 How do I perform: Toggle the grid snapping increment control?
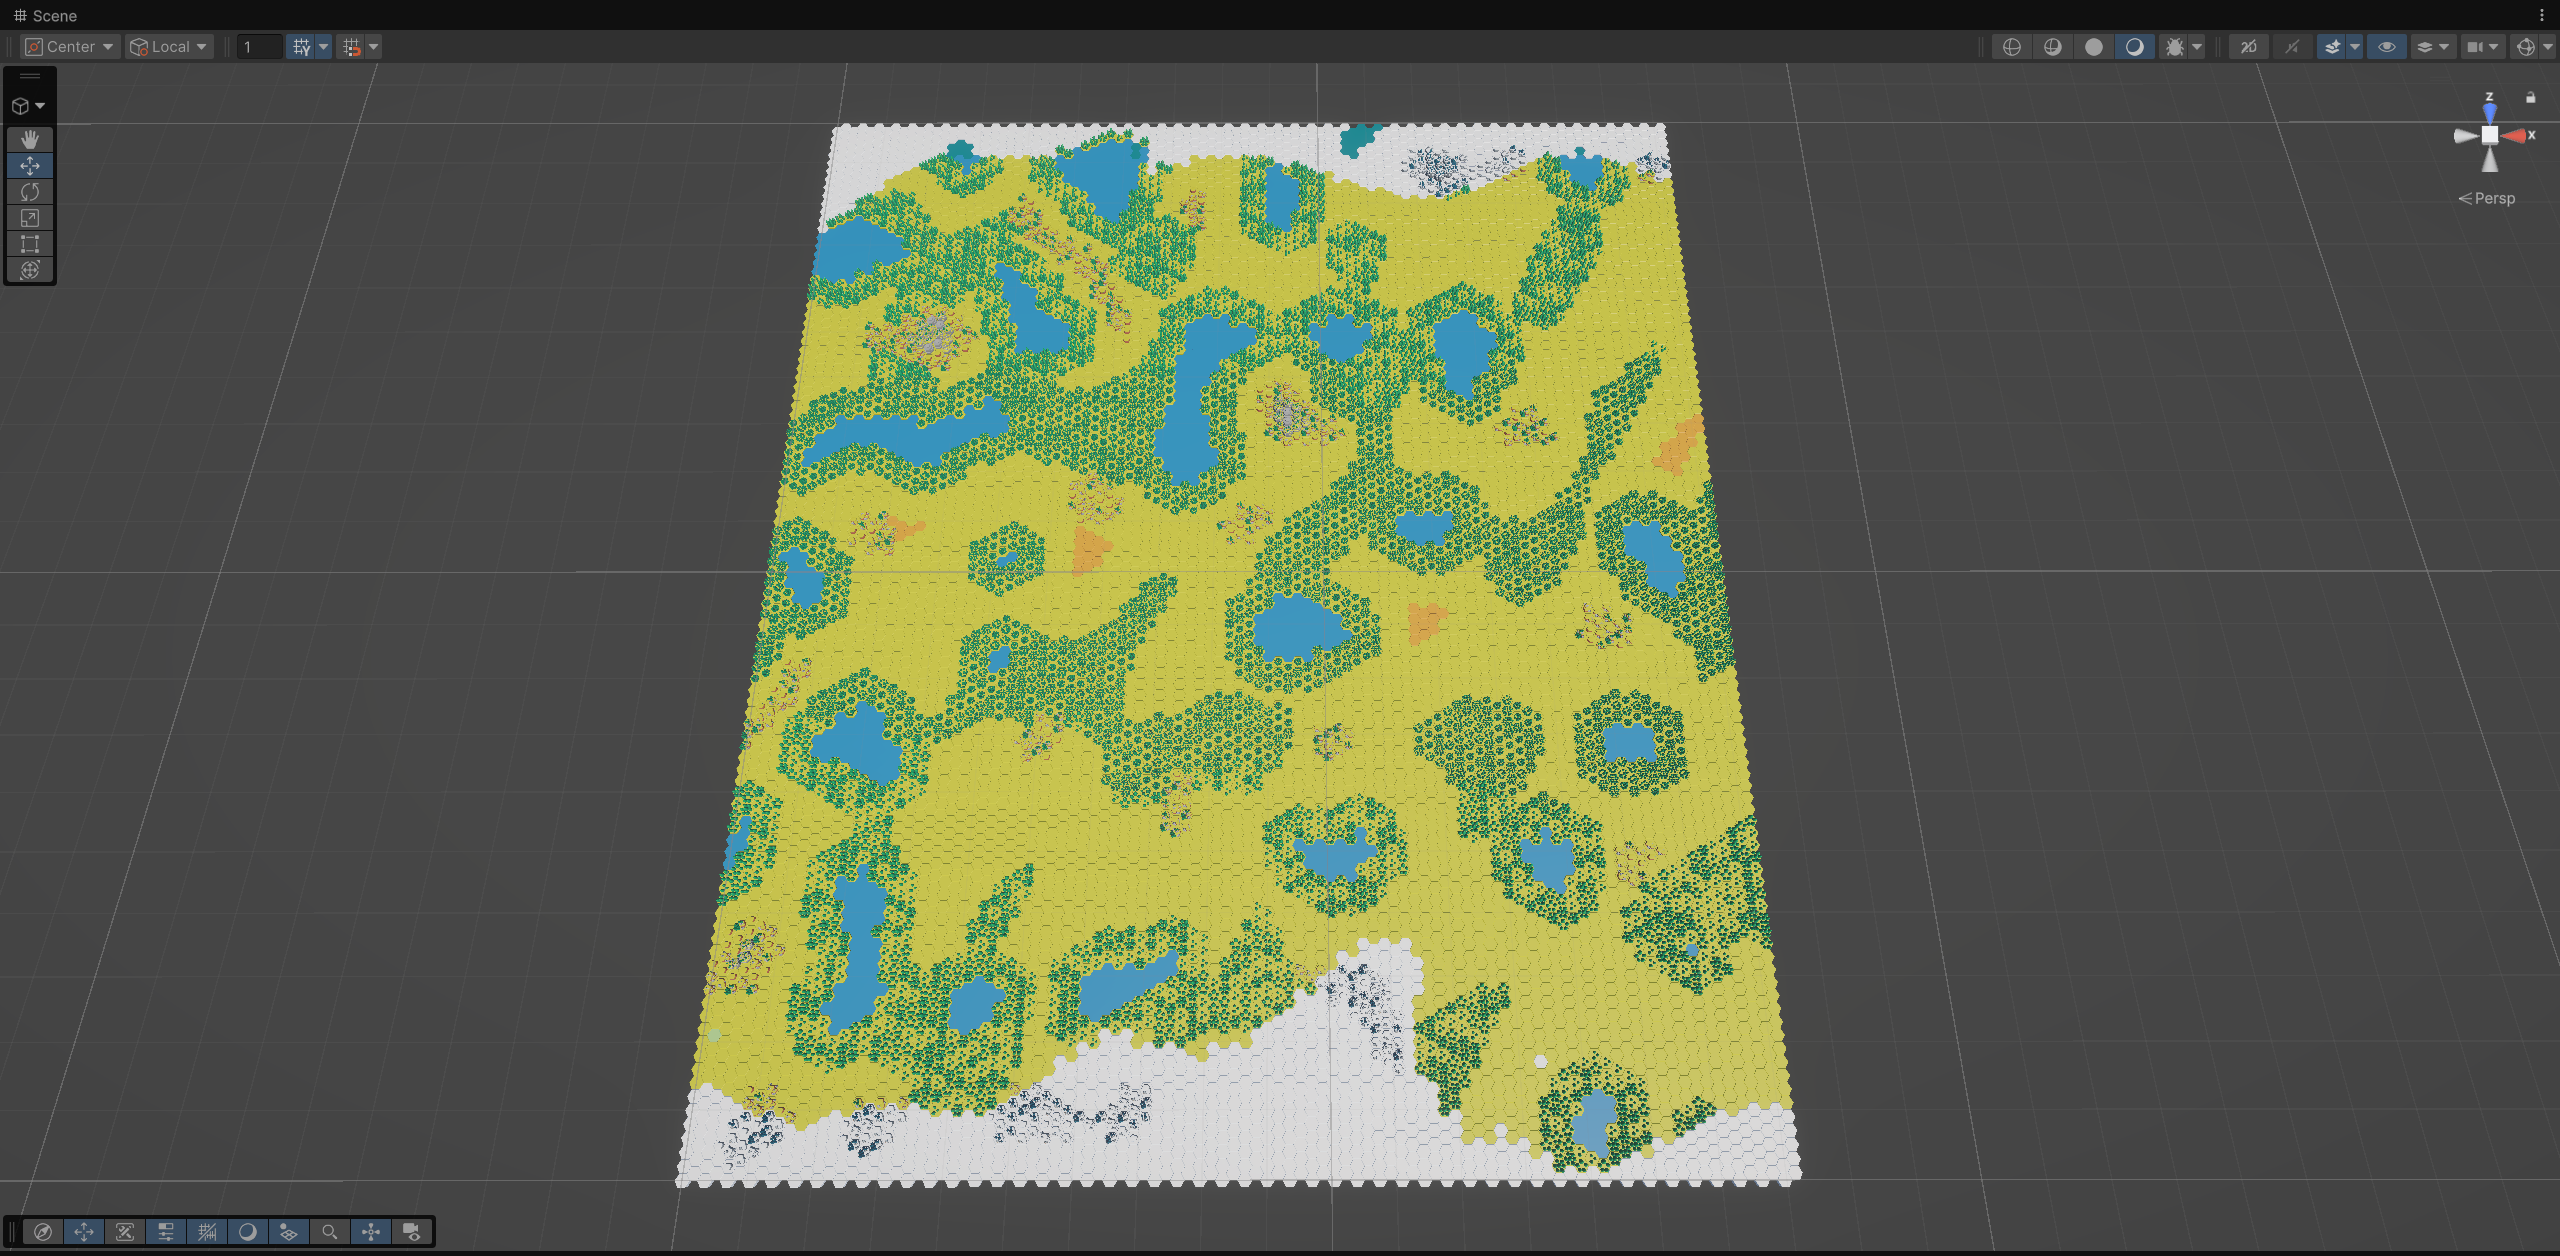click(352, 46)
